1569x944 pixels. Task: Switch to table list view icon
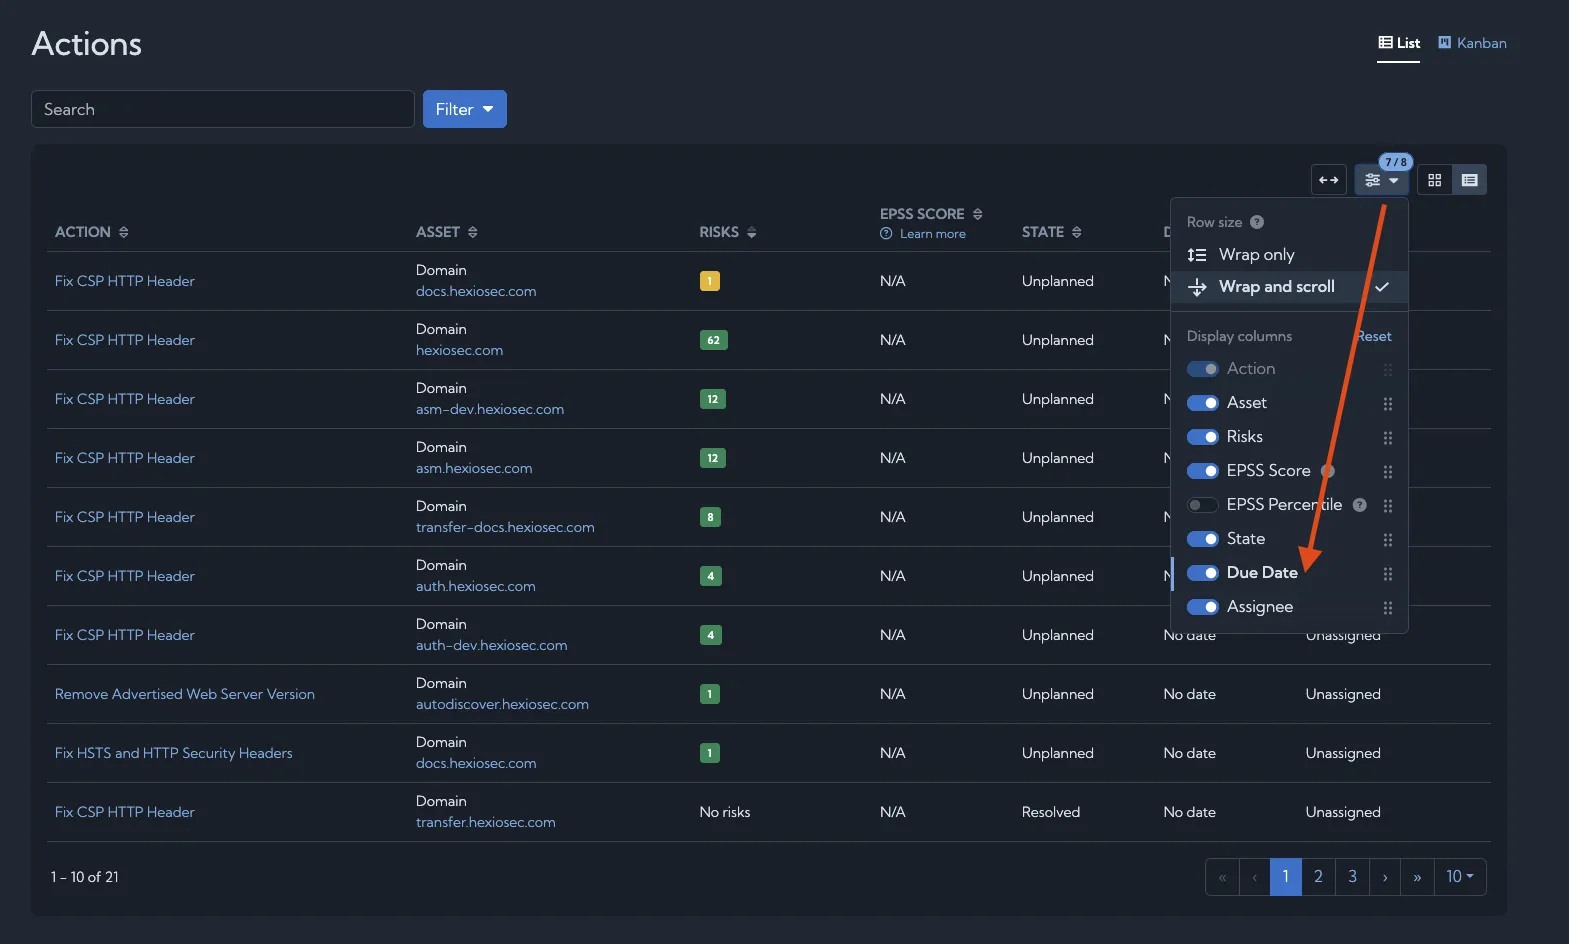[x=1469, y=180]
